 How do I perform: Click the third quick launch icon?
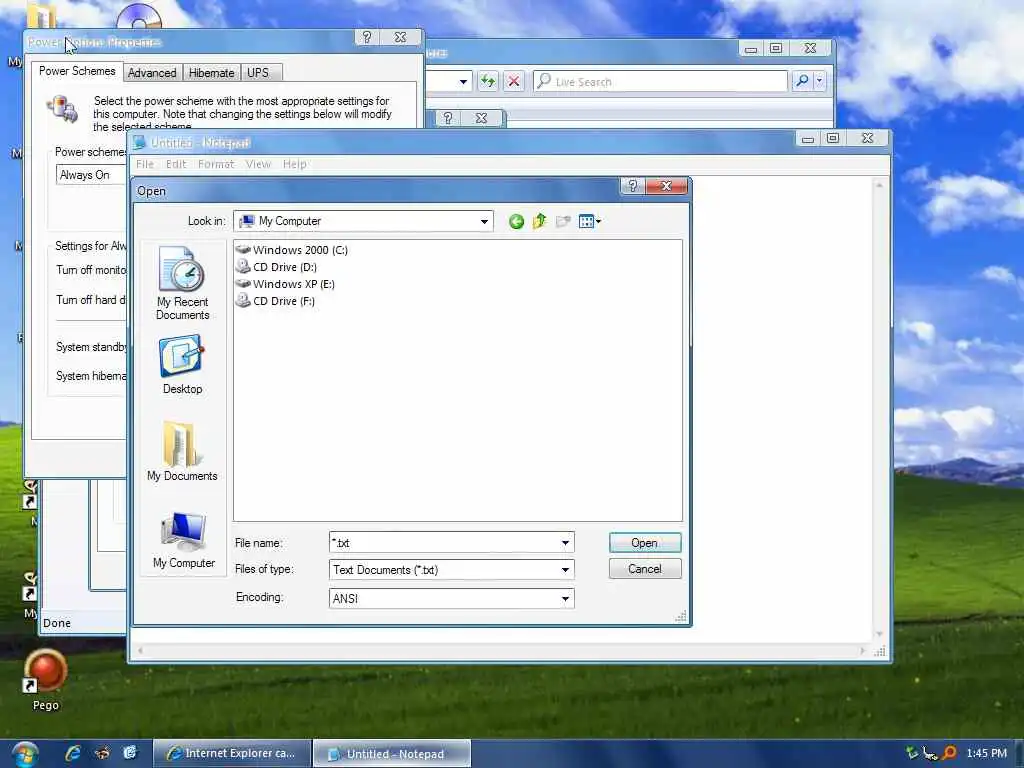tap(130, 753)
